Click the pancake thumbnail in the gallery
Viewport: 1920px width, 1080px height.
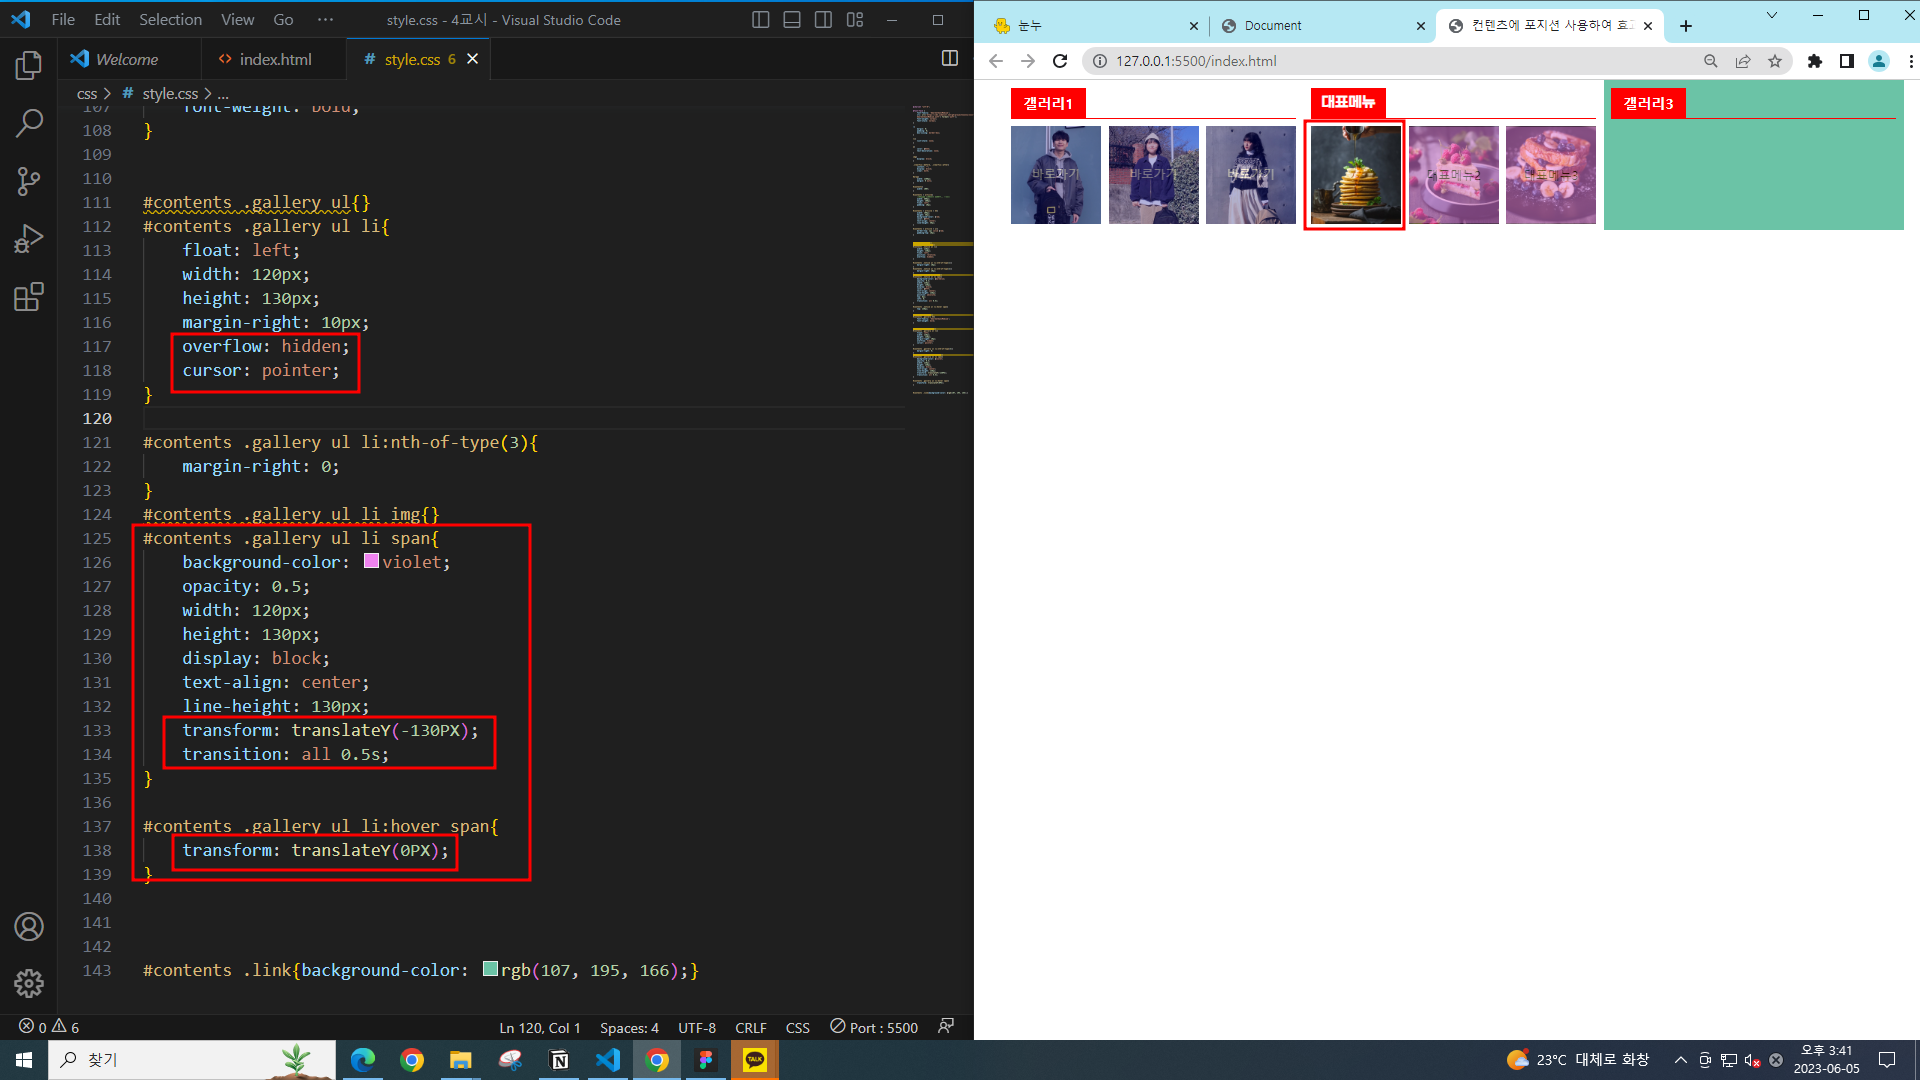tap(1354, 175)
